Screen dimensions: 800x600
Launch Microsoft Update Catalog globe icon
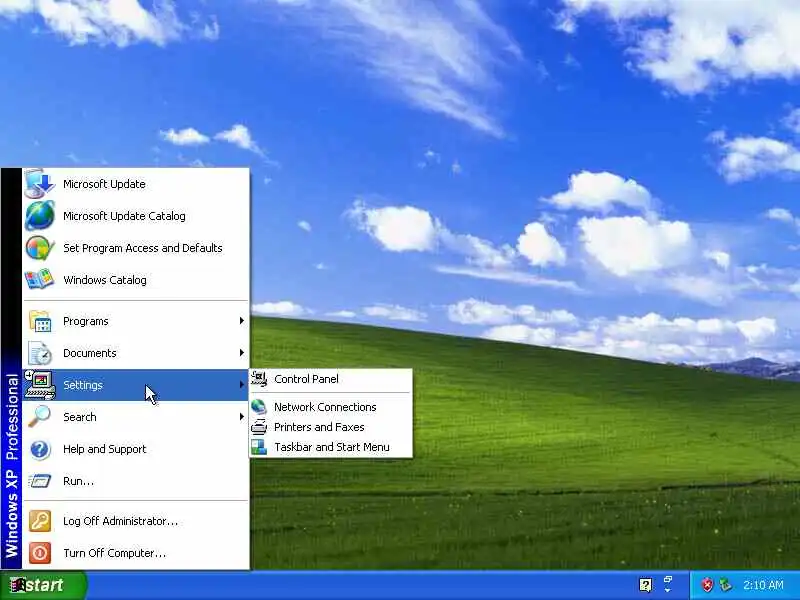coord(40,215)
